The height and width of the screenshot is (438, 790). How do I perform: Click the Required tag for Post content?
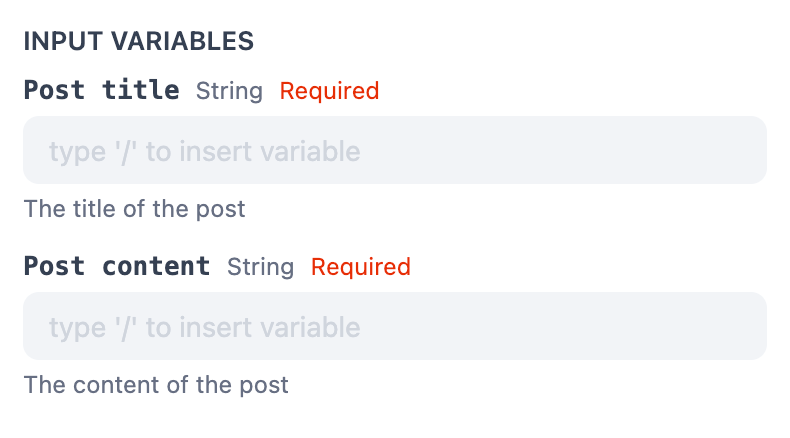pos(361,268)
